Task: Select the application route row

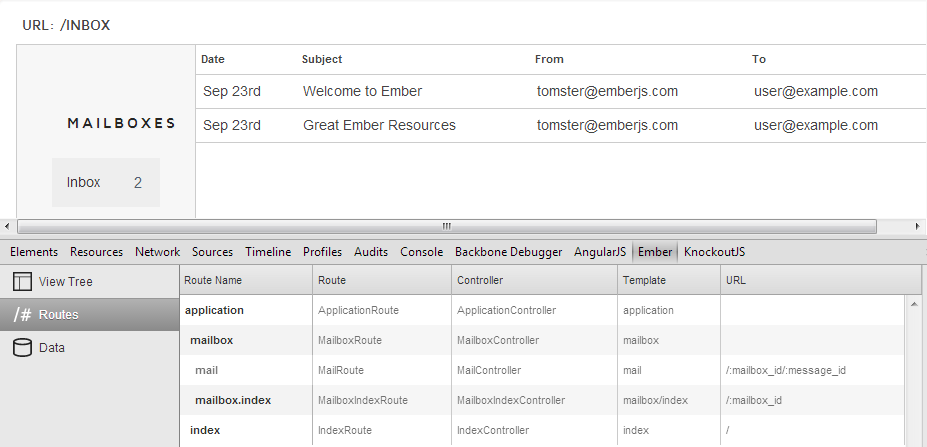Action: tap(542, 310)
